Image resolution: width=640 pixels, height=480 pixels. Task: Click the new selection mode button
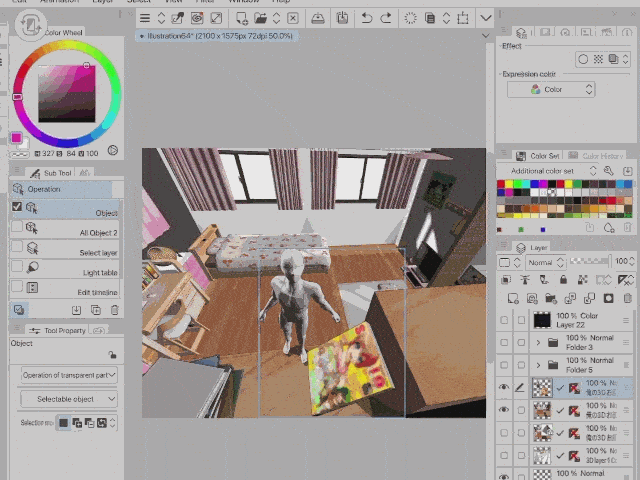[x=63, y=422]
